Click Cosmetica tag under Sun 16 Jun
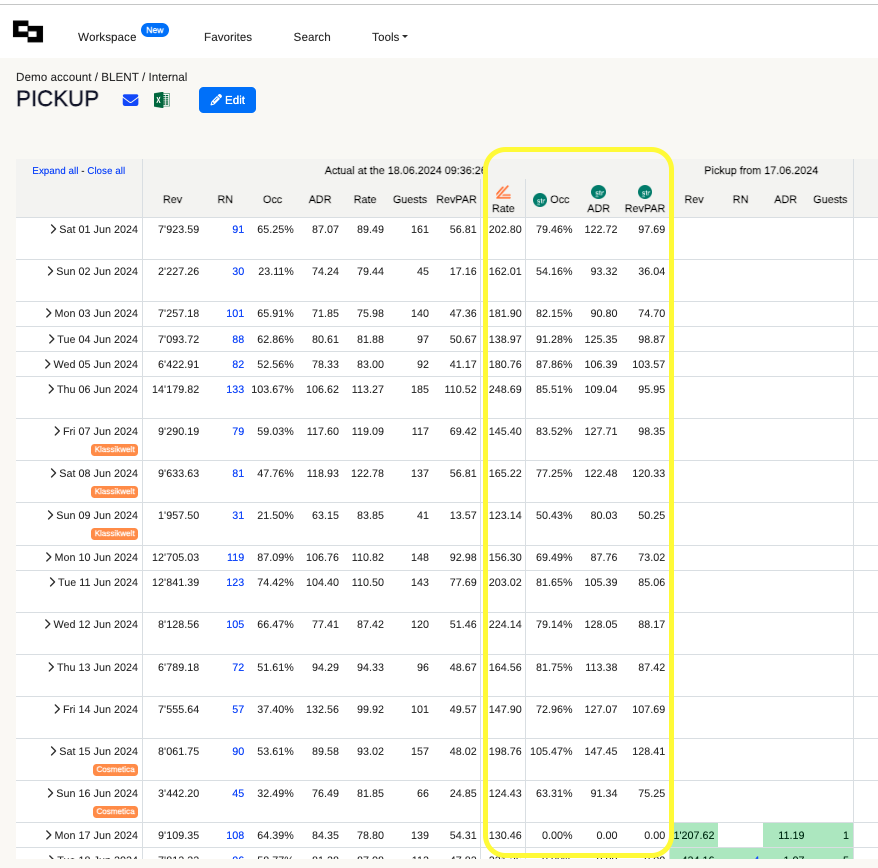878x868 pixels. click(x=115, y=811)
